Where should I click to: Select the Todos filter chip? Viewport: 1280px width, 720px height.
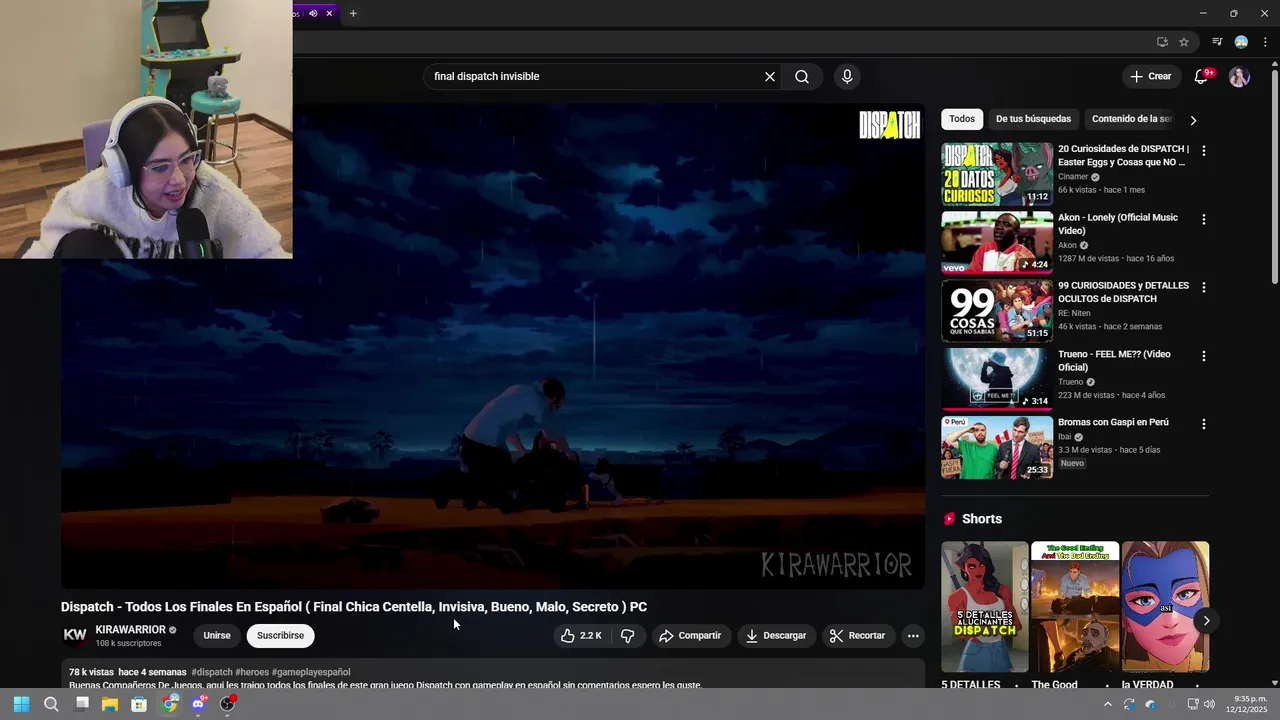(962, 119)
